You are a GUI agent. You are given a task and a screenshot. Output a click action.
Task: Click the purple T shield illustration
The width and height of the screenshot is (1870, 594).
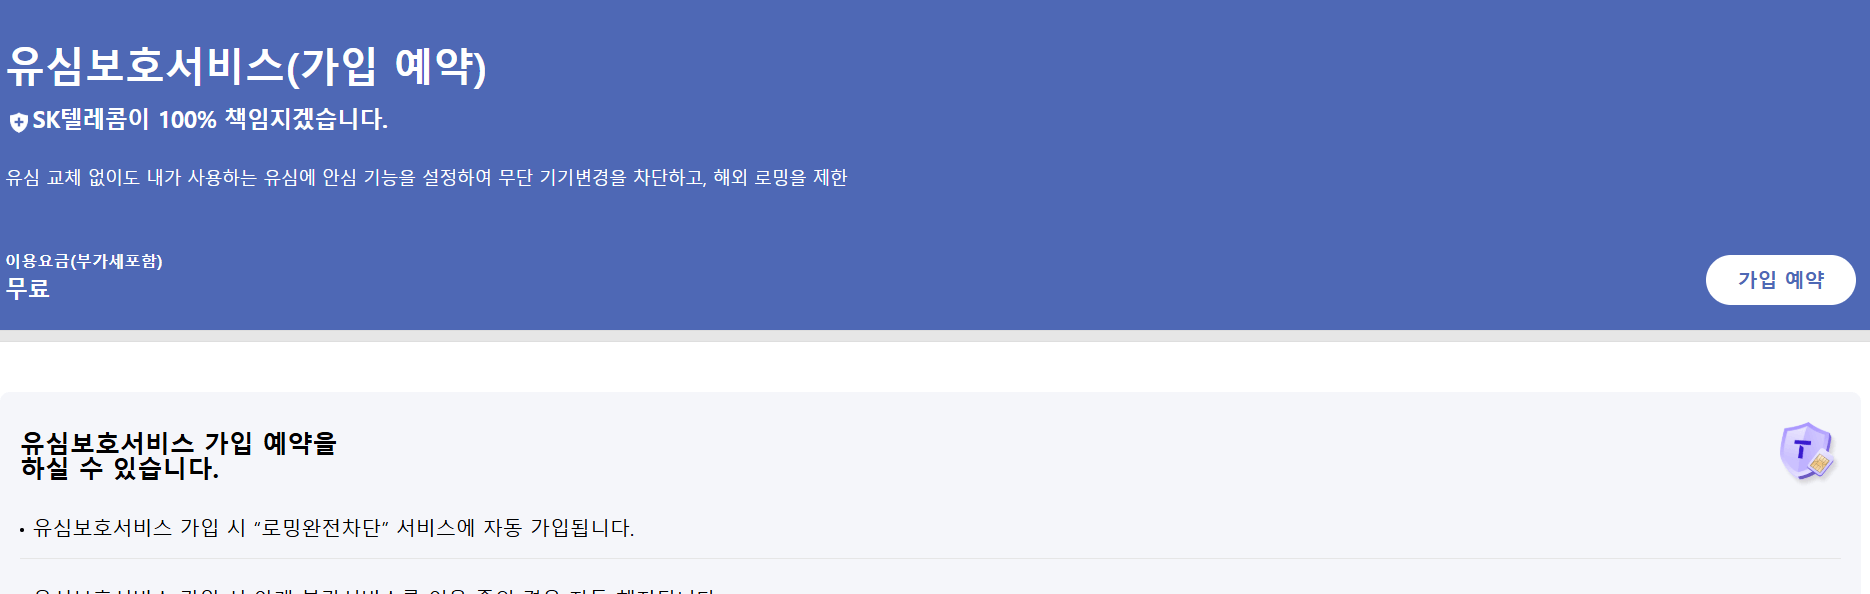pos(1807,451)
